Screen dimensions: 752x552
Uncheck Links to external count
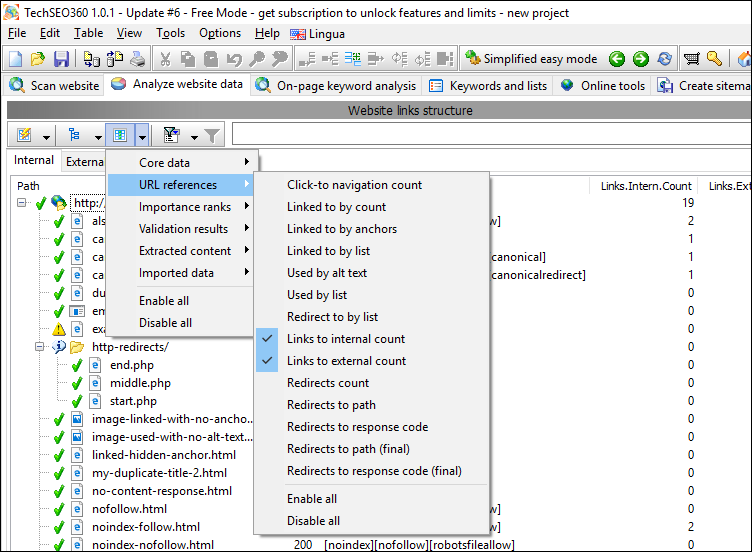(x=346, y=361)
